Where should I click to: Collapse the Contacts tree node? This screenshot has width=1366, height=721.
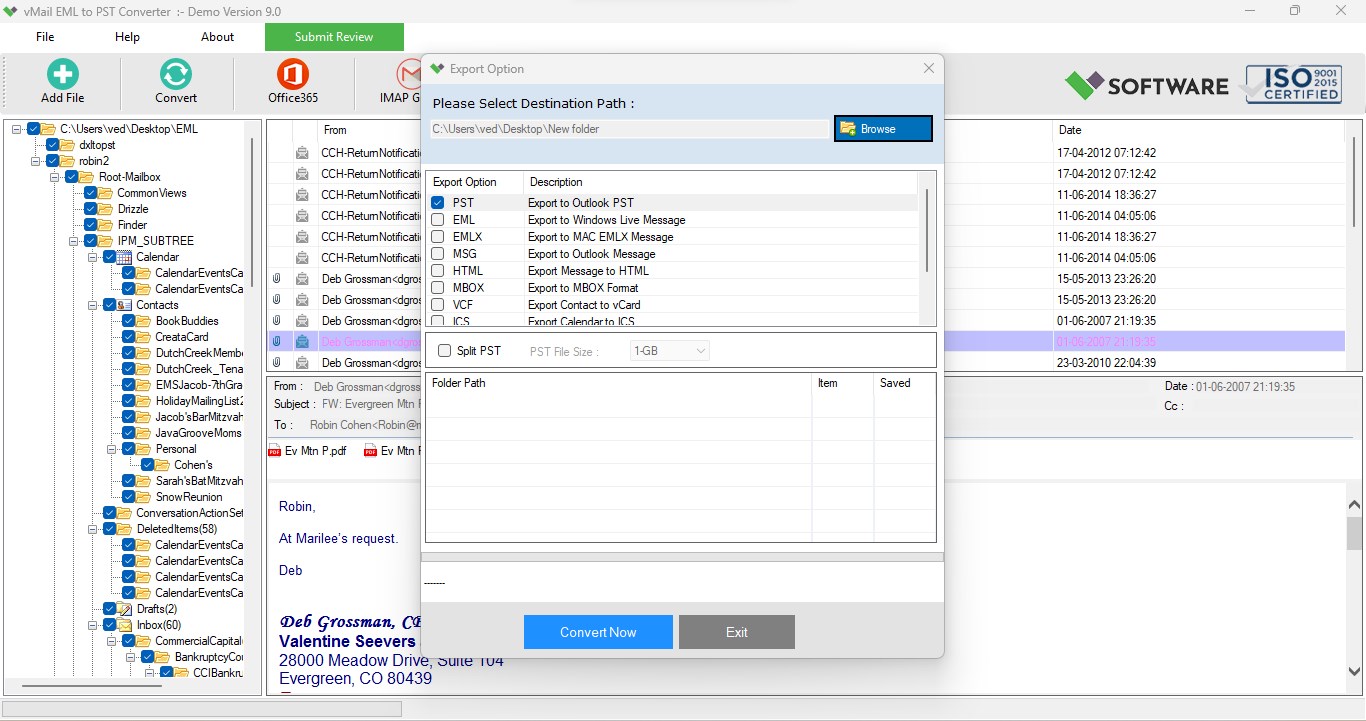pos(93,305)
